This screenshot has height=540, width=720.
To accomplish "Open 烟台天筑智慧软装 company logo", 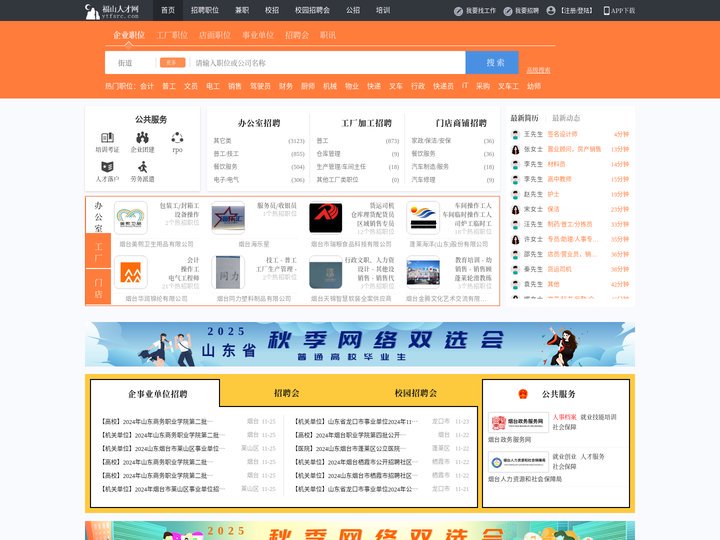I will [326, 272].
